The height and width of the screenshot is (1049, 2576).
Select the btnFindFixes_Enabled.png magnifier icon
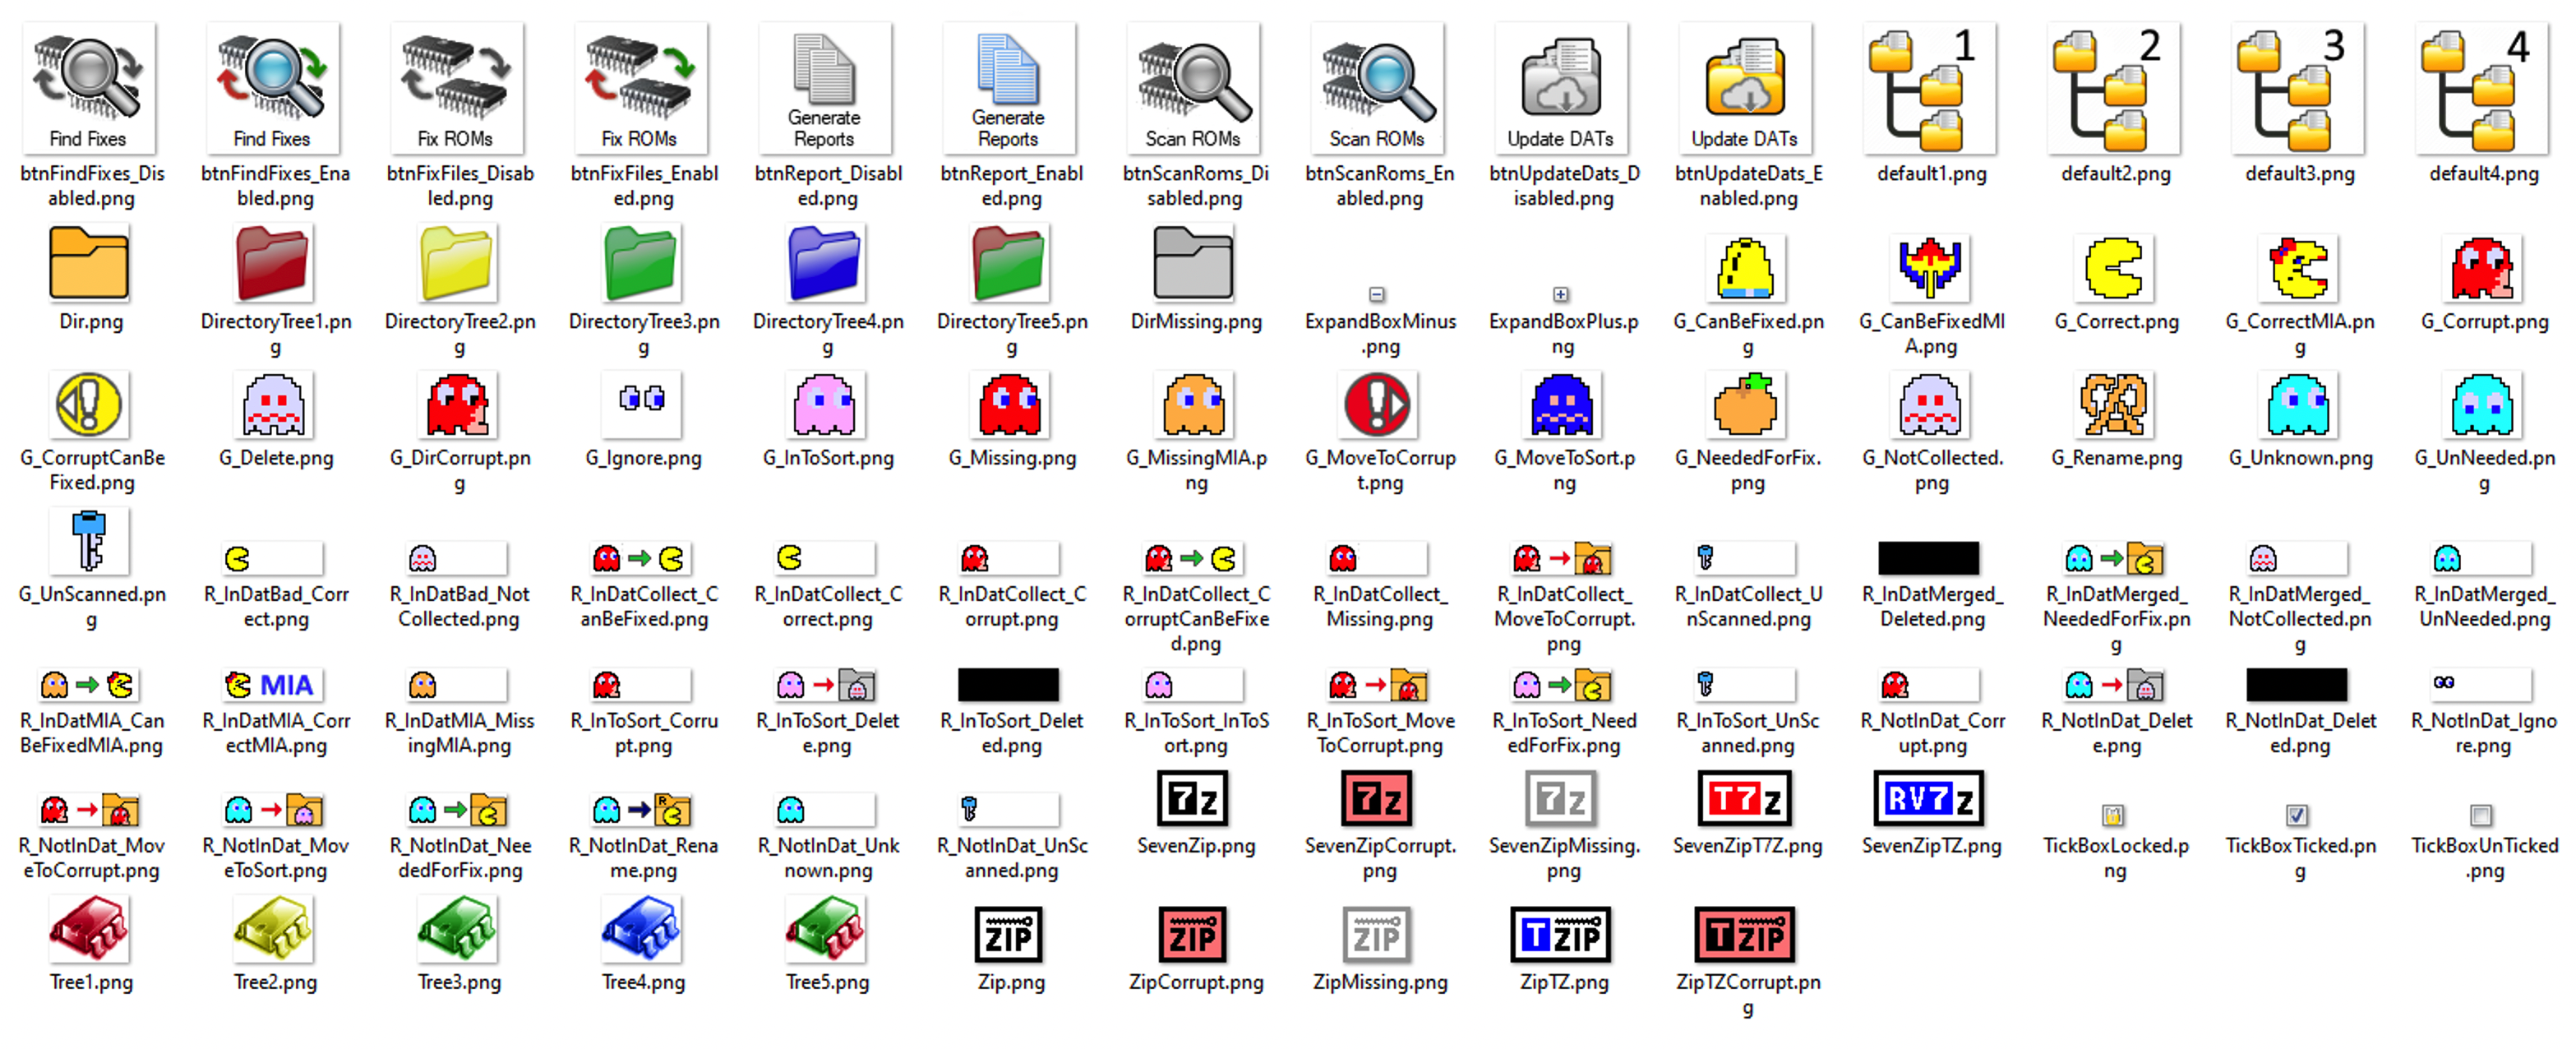point(273,88)
